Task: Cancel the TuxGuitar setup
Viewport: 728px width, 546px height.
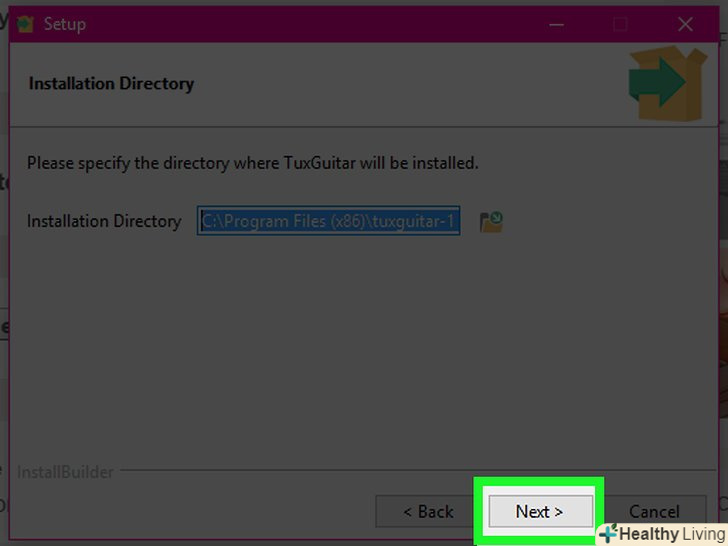Action: (x=654, y=511)
